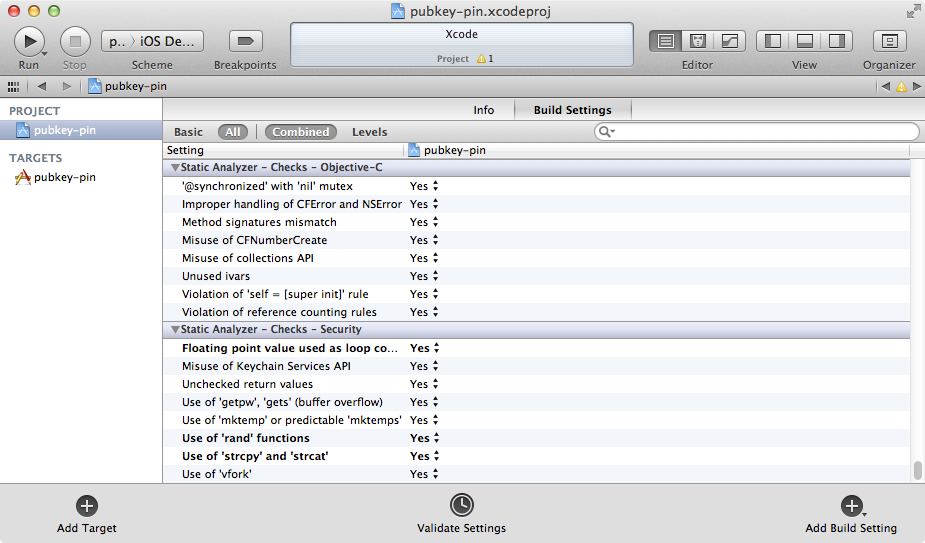This screenshot has height=543, width=925.
Task: Toggle the Navigator pane view icon
Action: coord(772,41)
